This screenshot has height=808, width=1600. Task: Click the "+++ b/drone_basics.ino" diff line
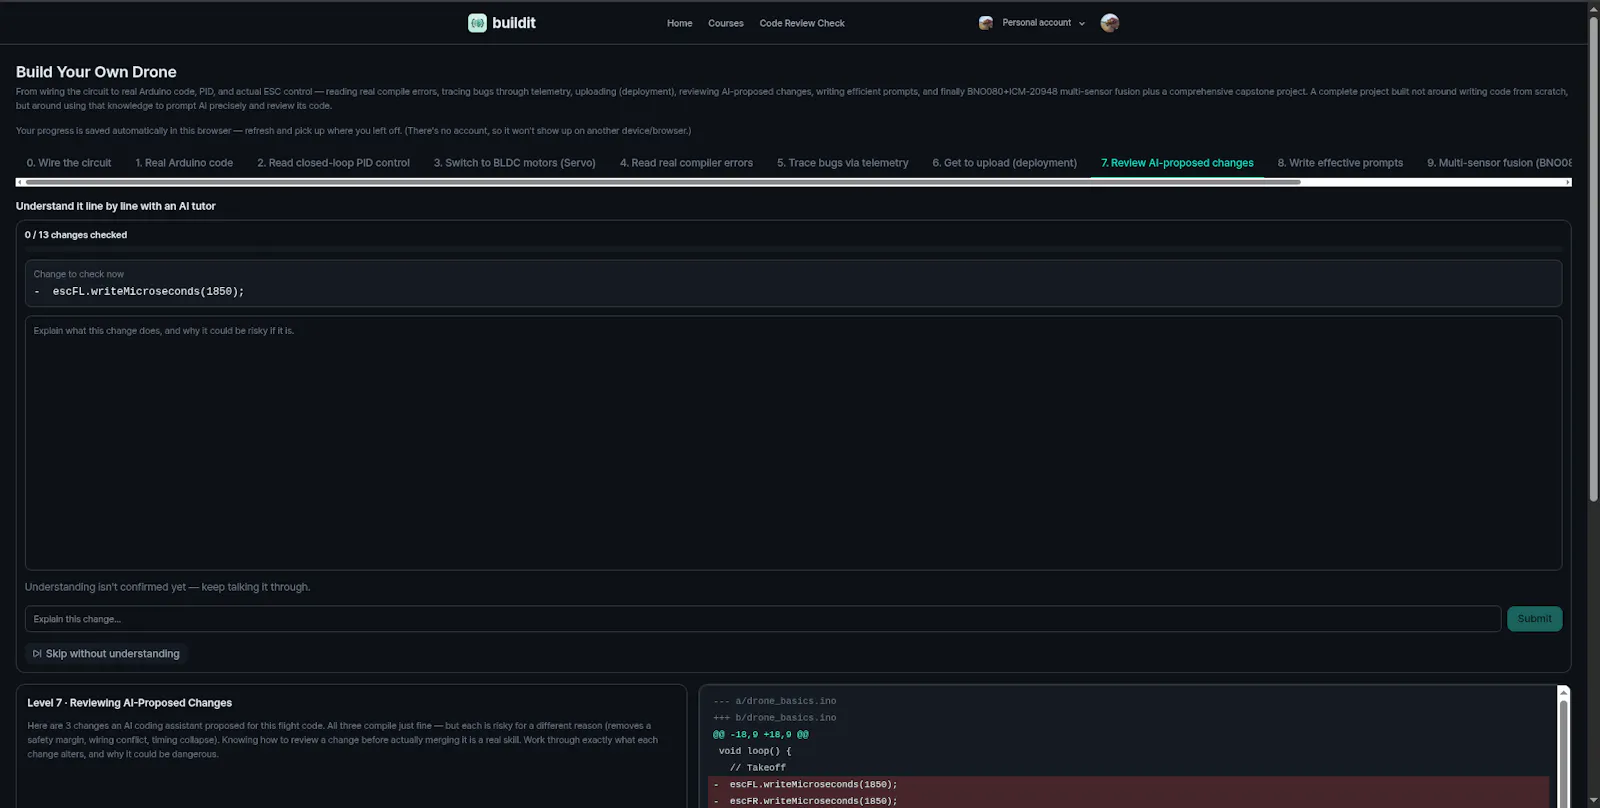[x=775, y=718]
